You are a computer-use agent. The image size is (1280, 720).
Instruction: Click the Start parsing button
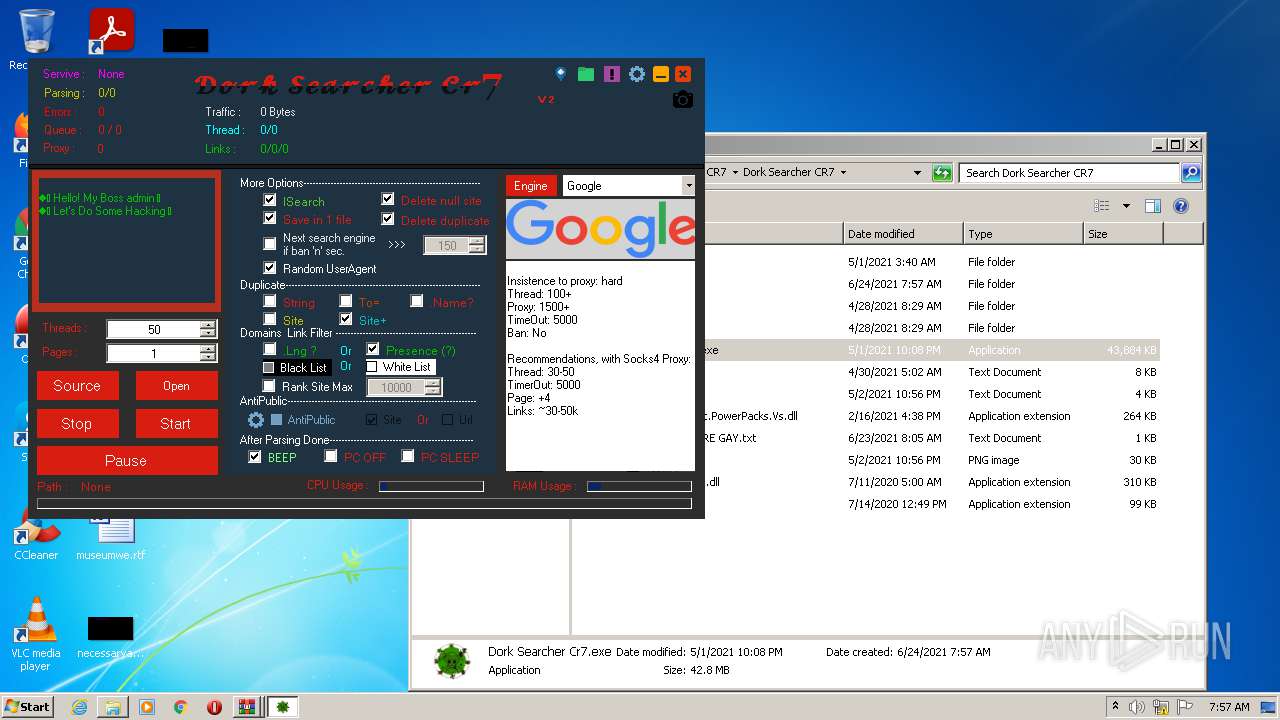(176, 424)
